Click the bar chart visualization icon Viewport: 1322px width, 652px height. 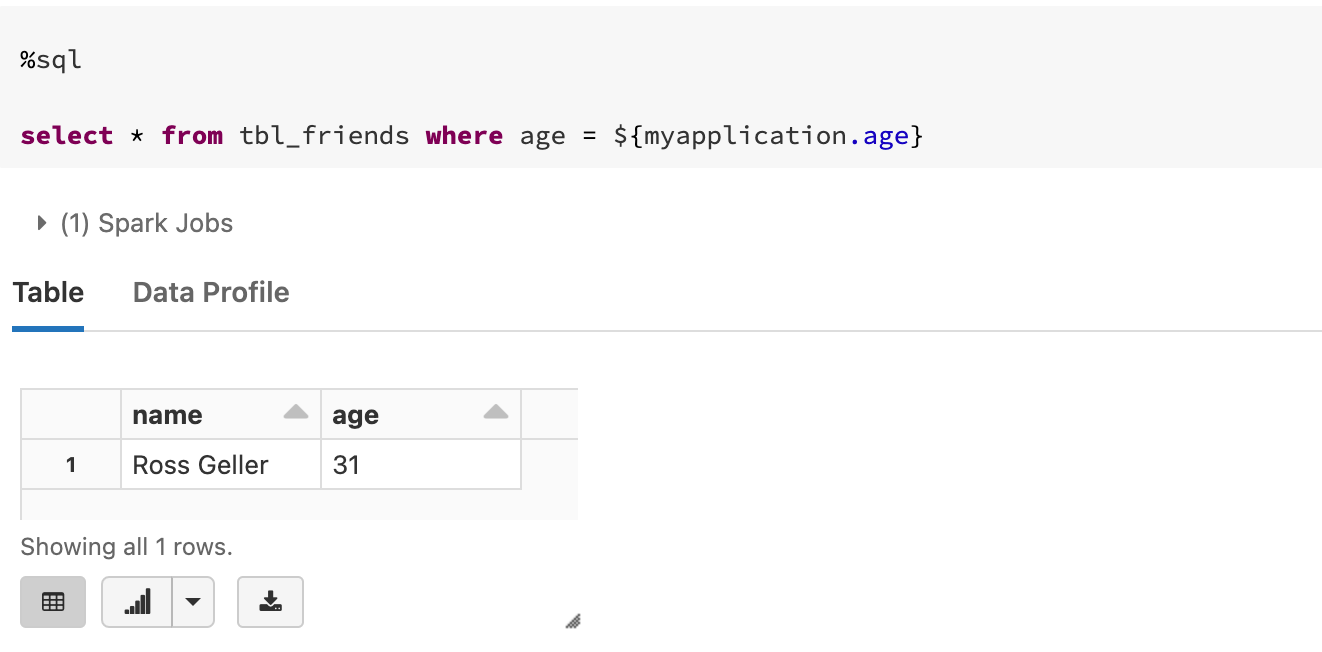pyautogui.click(x=137, y=602)
